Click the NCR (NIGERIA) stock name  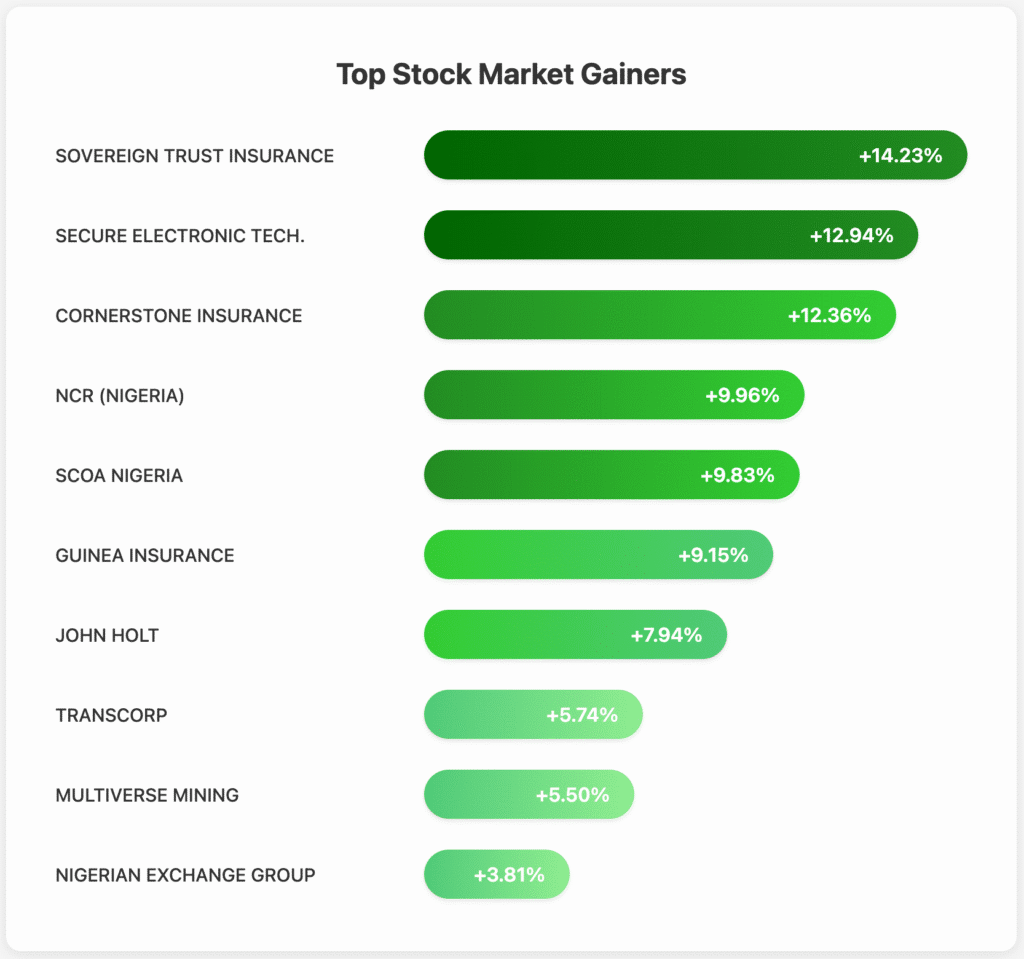pyautogui.click(x=120, y=396)
